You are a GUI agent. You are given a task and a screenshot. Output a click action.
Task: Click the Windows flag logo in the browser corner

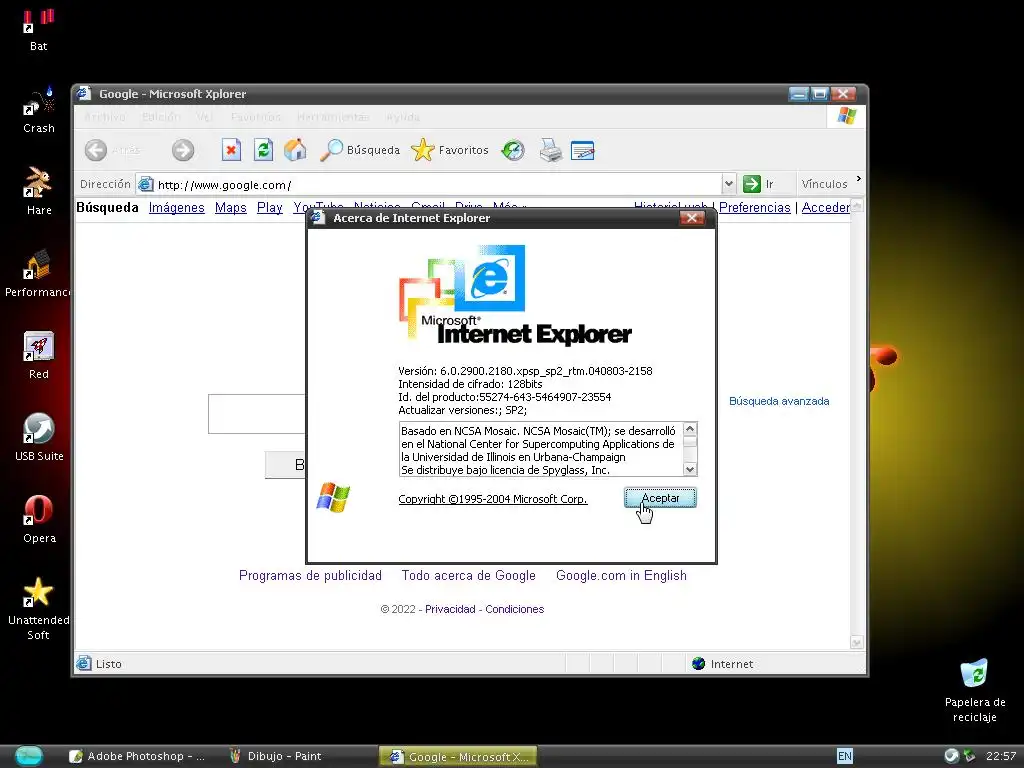(x=846, y=116)
